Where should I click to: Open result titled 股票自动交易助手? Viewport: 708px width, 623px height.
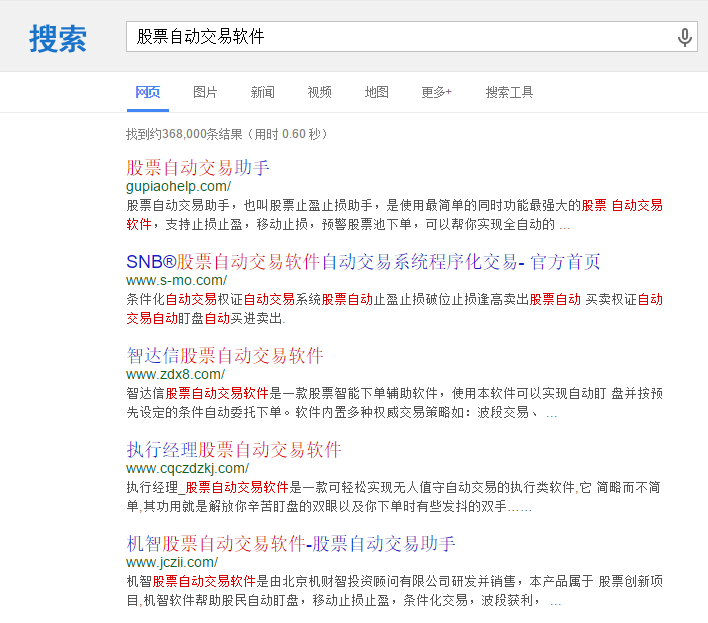[198, 167]
